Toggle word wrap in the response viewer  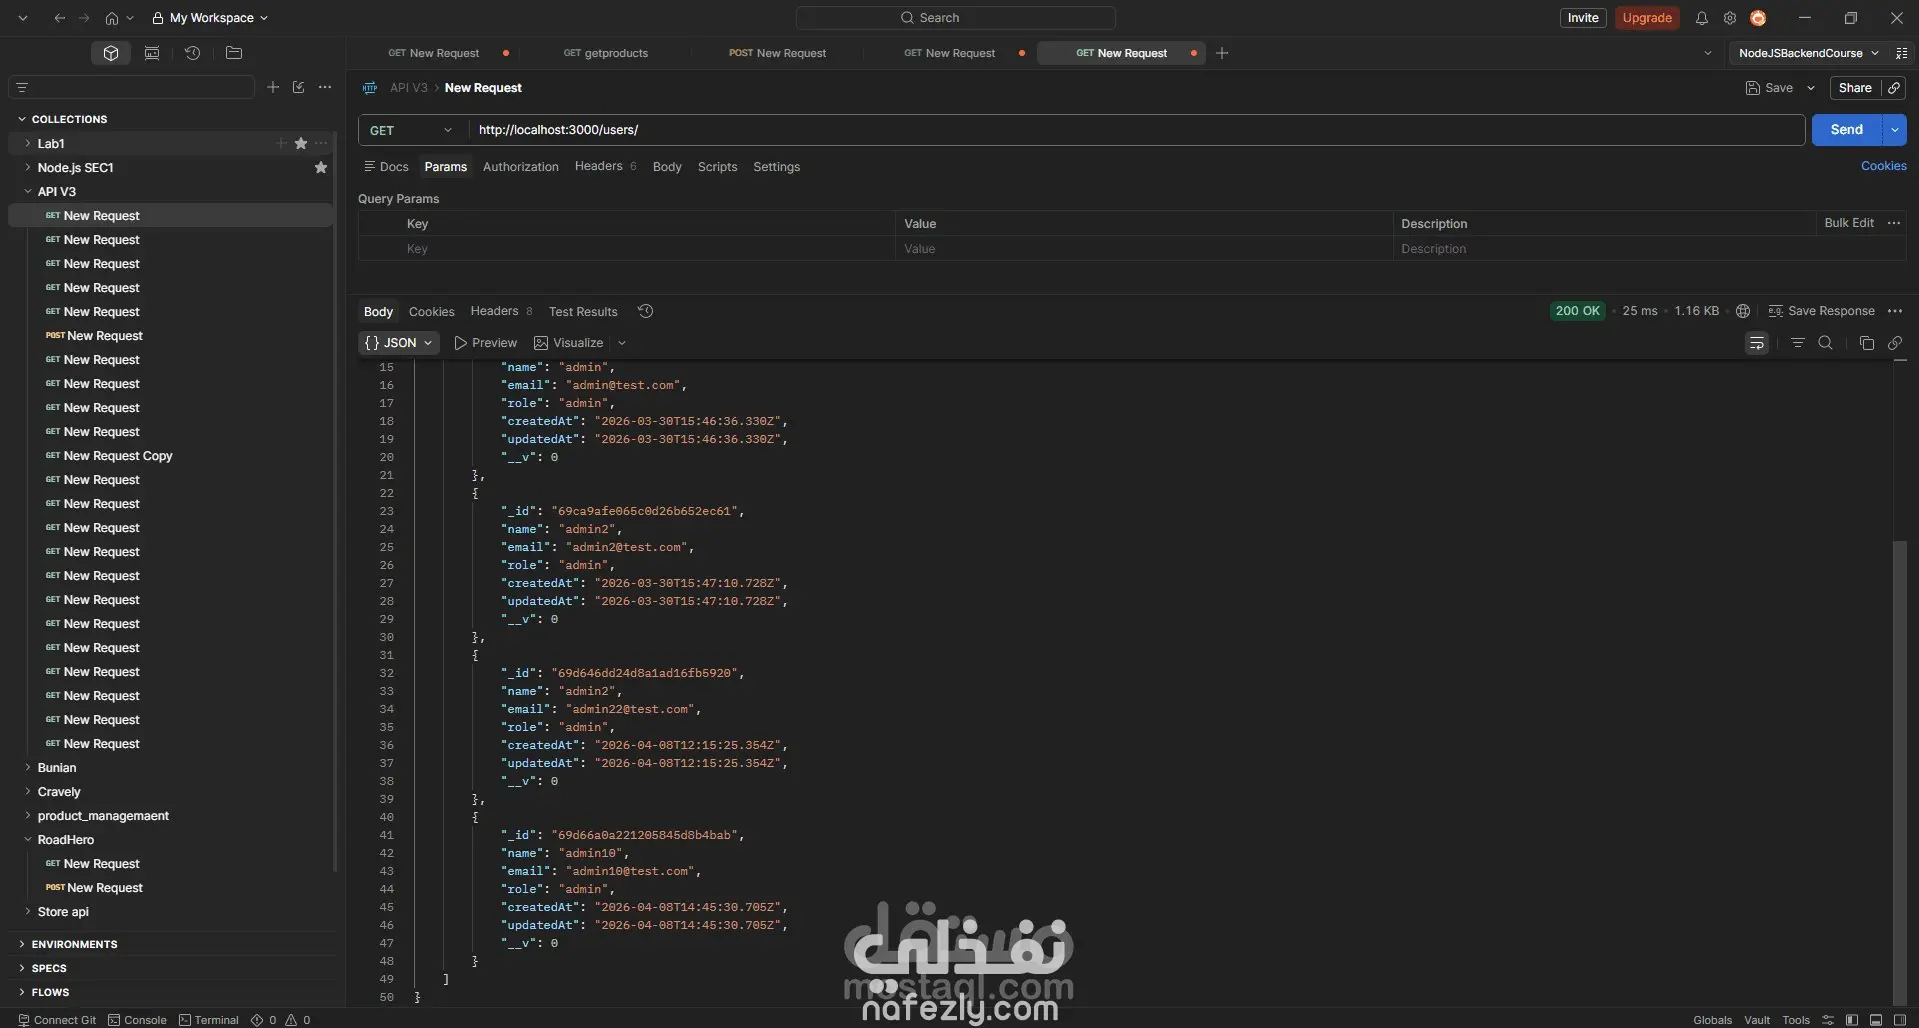click(x=1757, y=343)
